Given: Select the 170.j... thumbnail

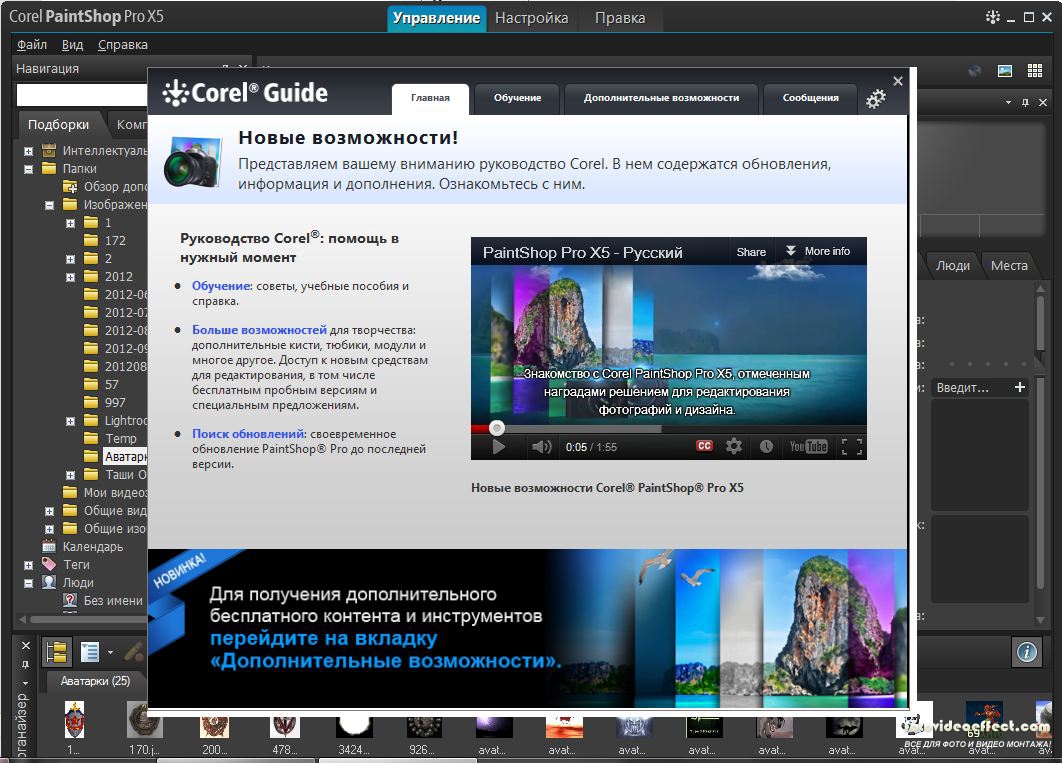Looking at the screenshot, I should tap(144, 728).
